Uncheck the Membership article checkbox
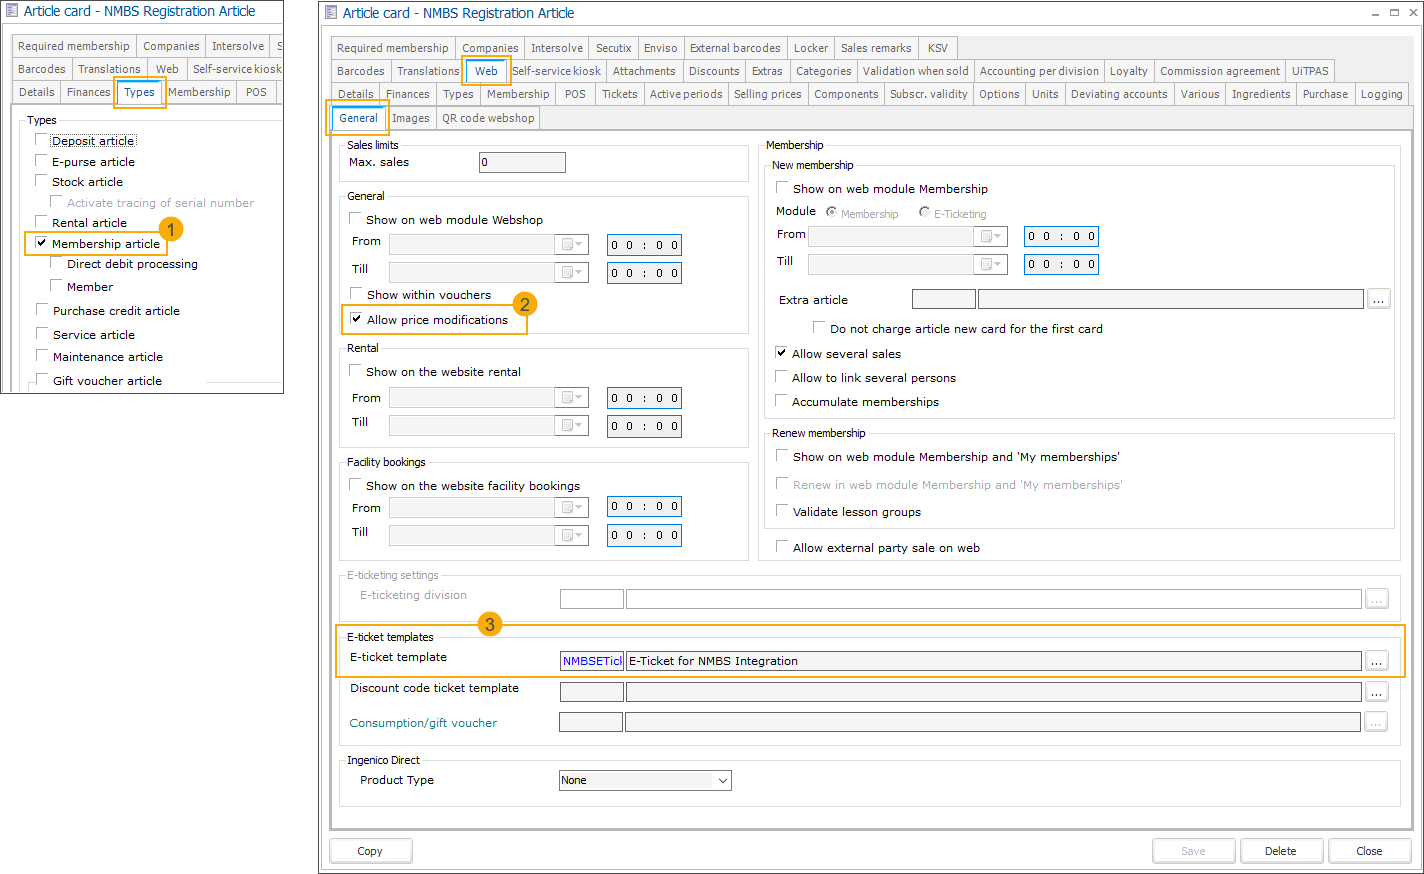The image size is (1424, 874). tap(41, 243)
